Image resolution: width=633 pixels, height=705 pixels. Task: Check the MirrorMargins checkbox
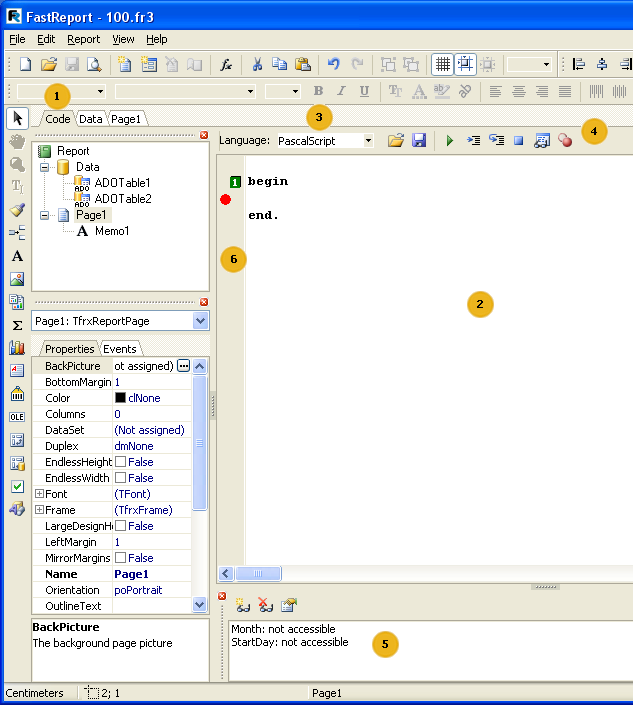coord(121,558)
